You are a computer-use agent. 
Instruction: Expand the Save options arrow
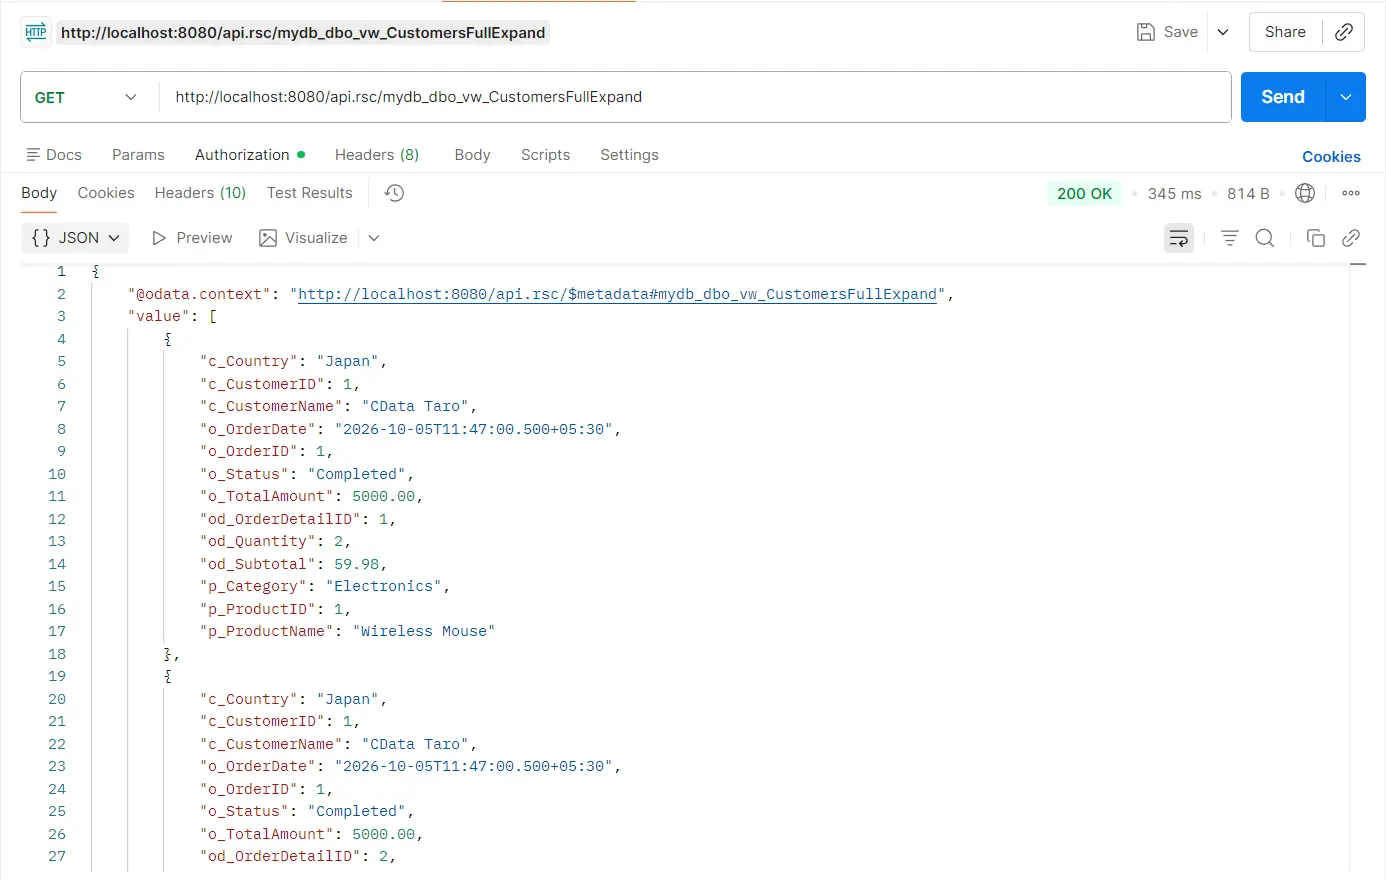click(x=1223, y=32)
